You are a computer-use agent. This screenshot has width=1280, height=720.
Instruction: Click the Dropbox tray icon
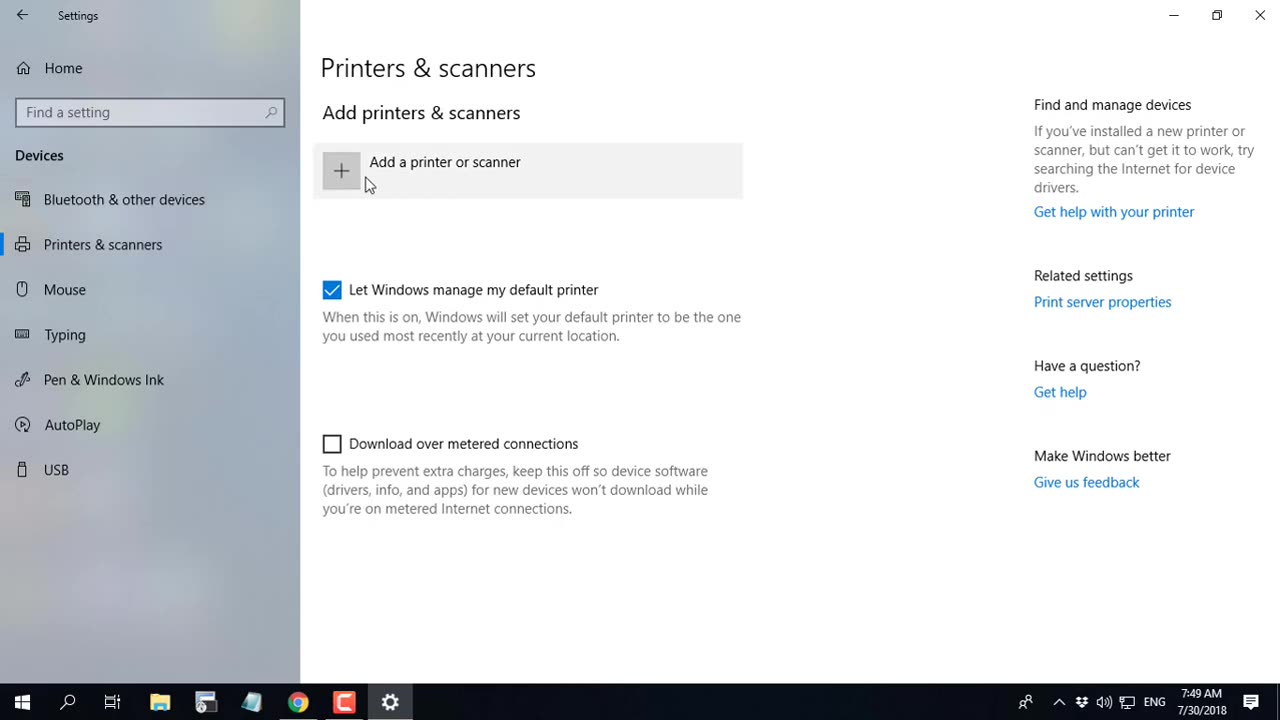pyautogui.click(x=1082, y=702)
